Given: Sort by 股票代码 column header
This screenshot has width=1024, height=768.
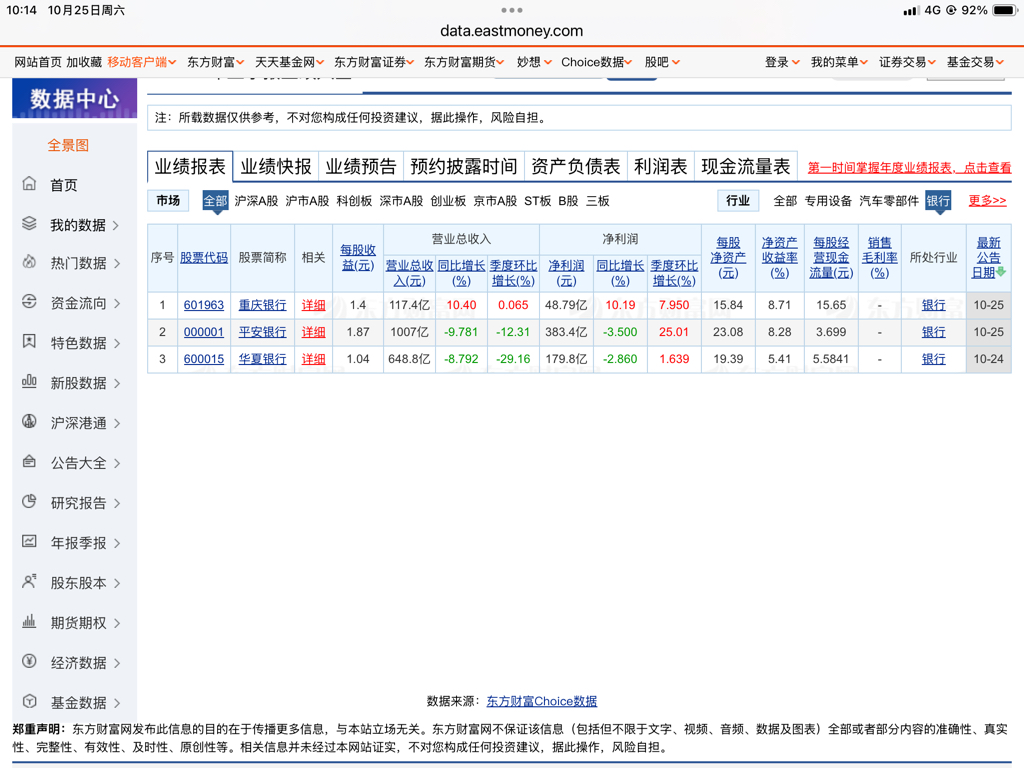Looking at the screenshot, I should [204, 257].
